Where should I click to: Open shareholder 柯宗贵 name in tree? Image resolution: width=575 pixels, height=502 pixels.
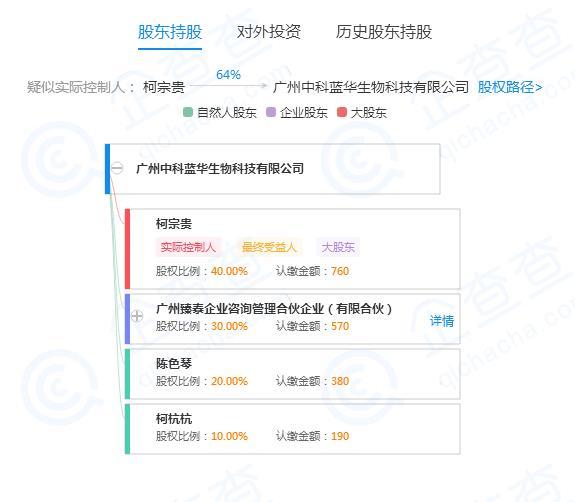point(174,224)
